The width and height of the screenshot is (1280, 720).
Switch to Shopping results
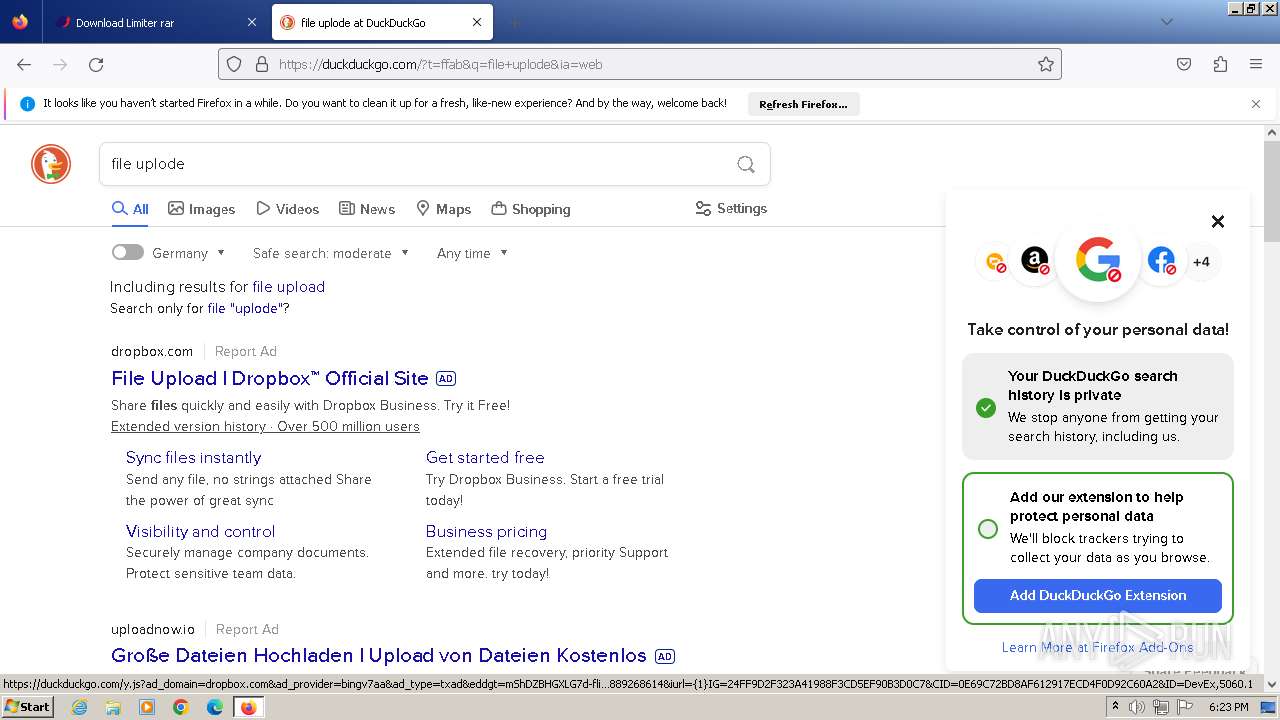click(x=531, y=209)
